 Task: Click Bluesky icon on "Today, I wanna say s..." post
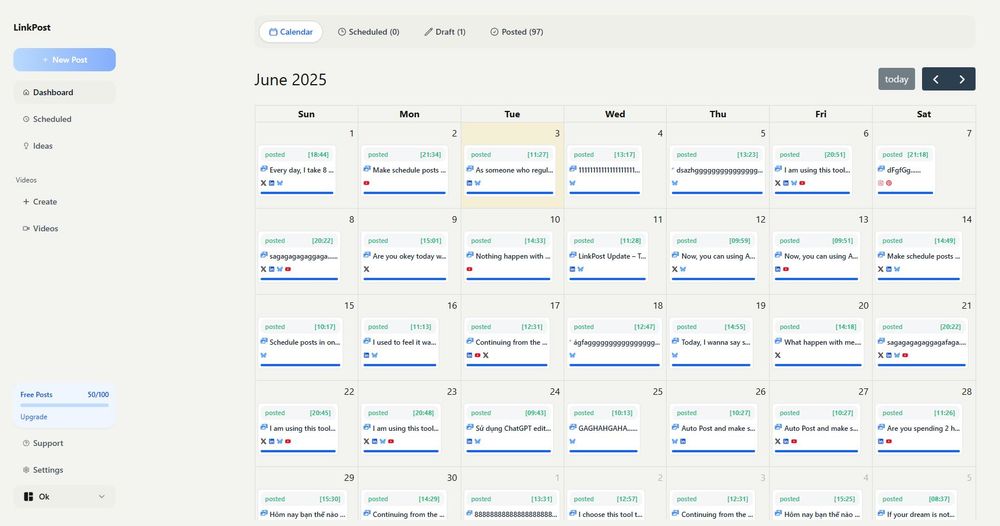[675, 355]
